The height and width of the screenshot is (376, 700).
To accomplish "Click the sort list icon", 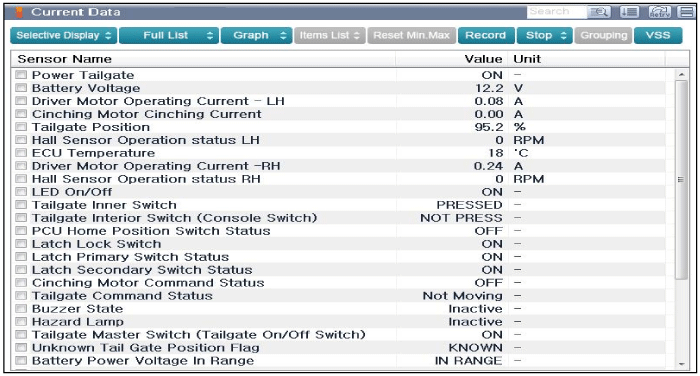I will click(x=629, y=12).
